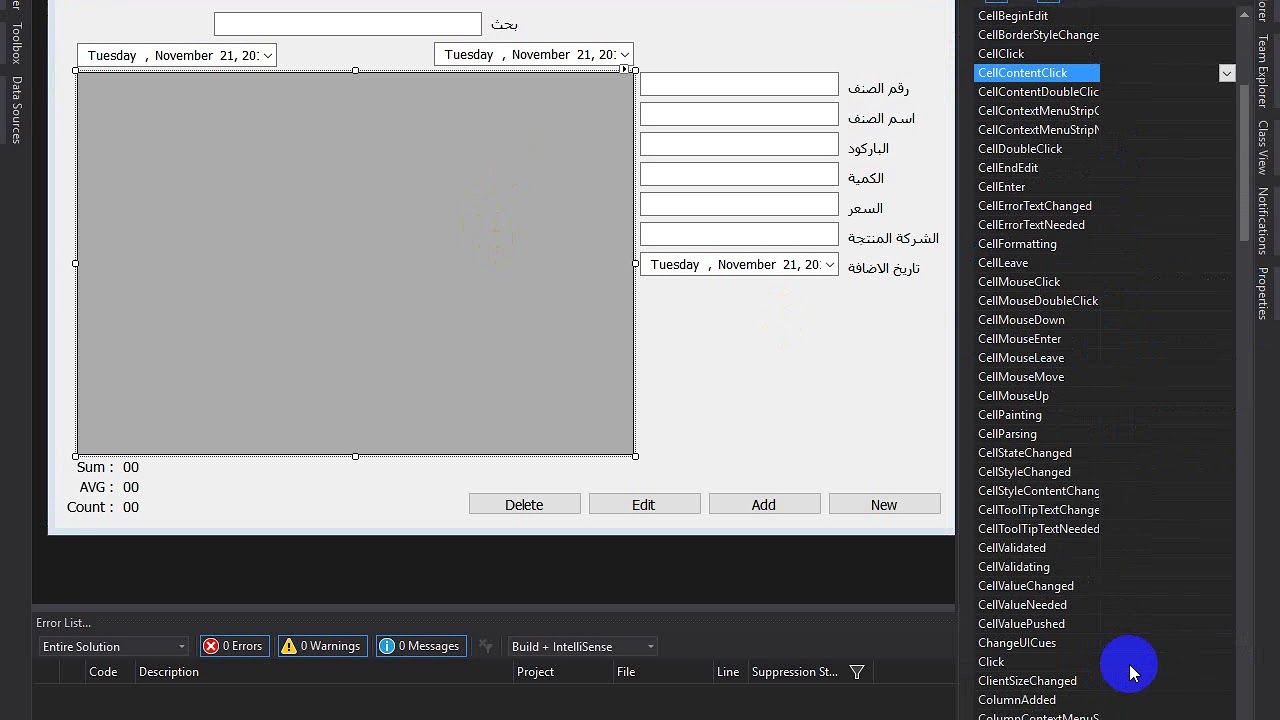
Task: Select the CellBeginEdit event
Action: point(1013,16)
